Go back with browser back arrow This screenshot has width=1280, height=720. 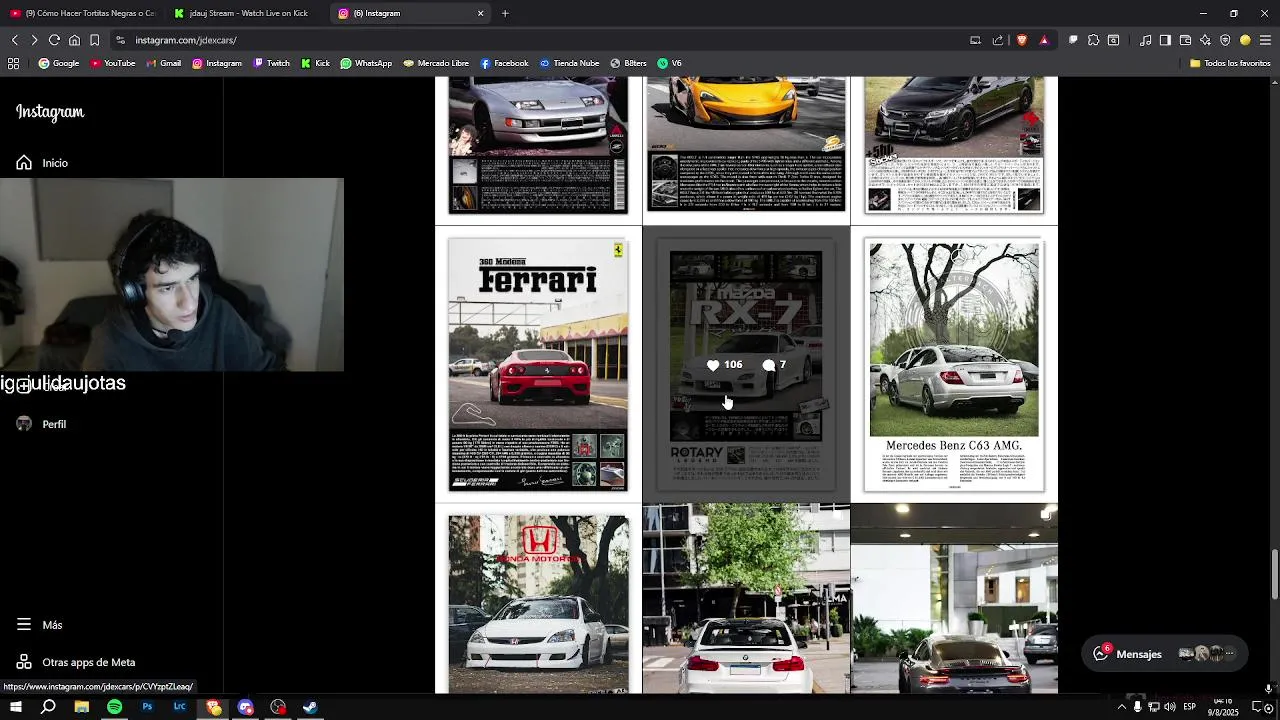[14, 40]
